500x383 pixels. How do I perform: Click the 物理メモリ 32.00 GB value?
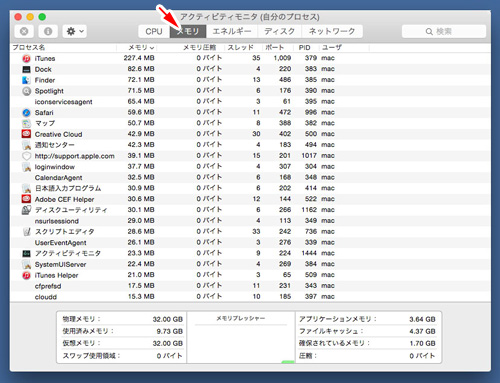pyautogui.click(x=168, y=319)
